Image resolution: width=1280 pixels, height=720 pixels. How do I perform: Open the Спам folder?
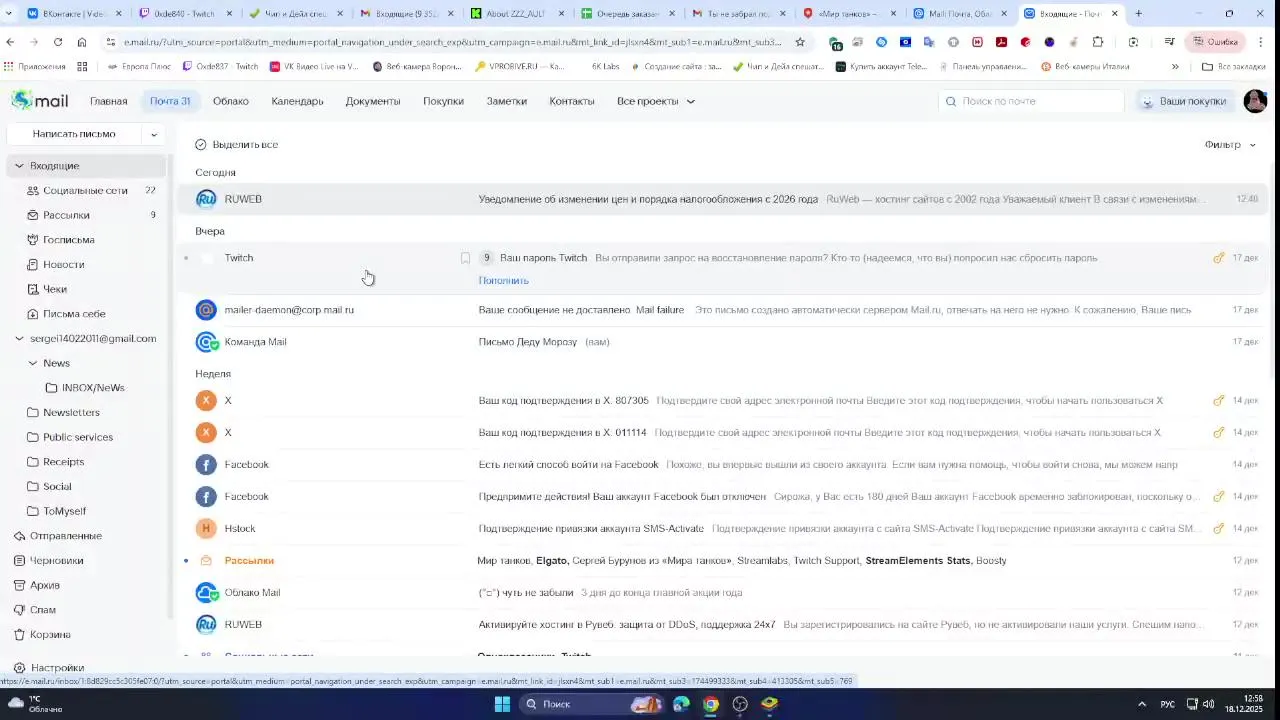click(42, 610)
